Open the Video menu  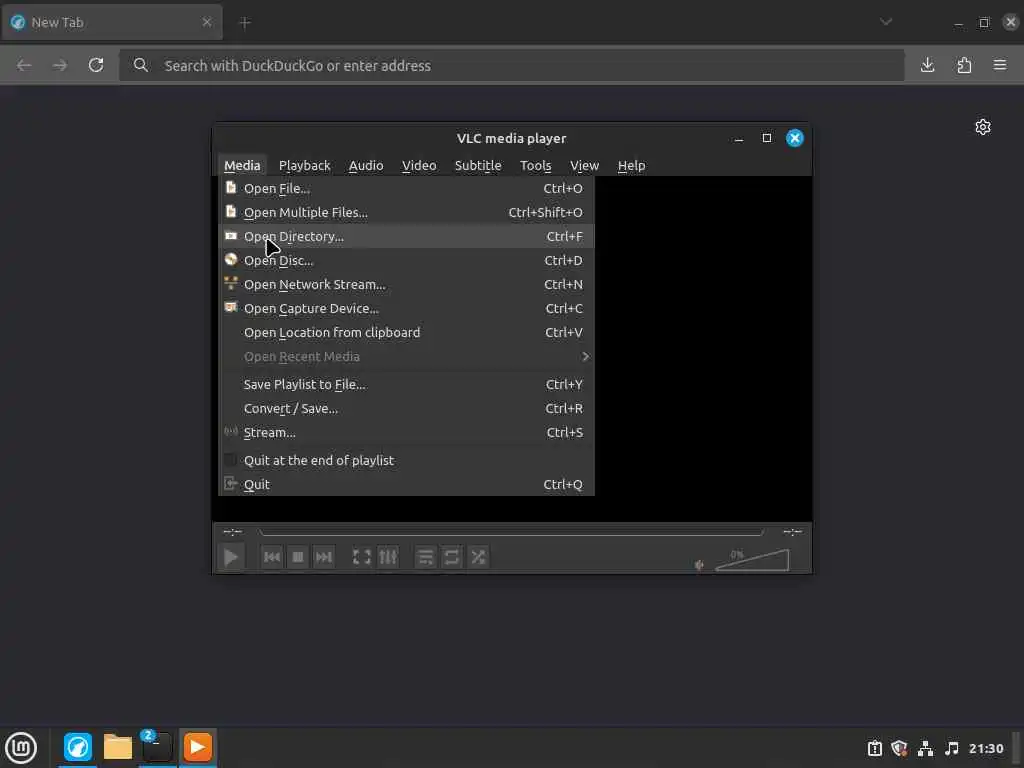419,165
